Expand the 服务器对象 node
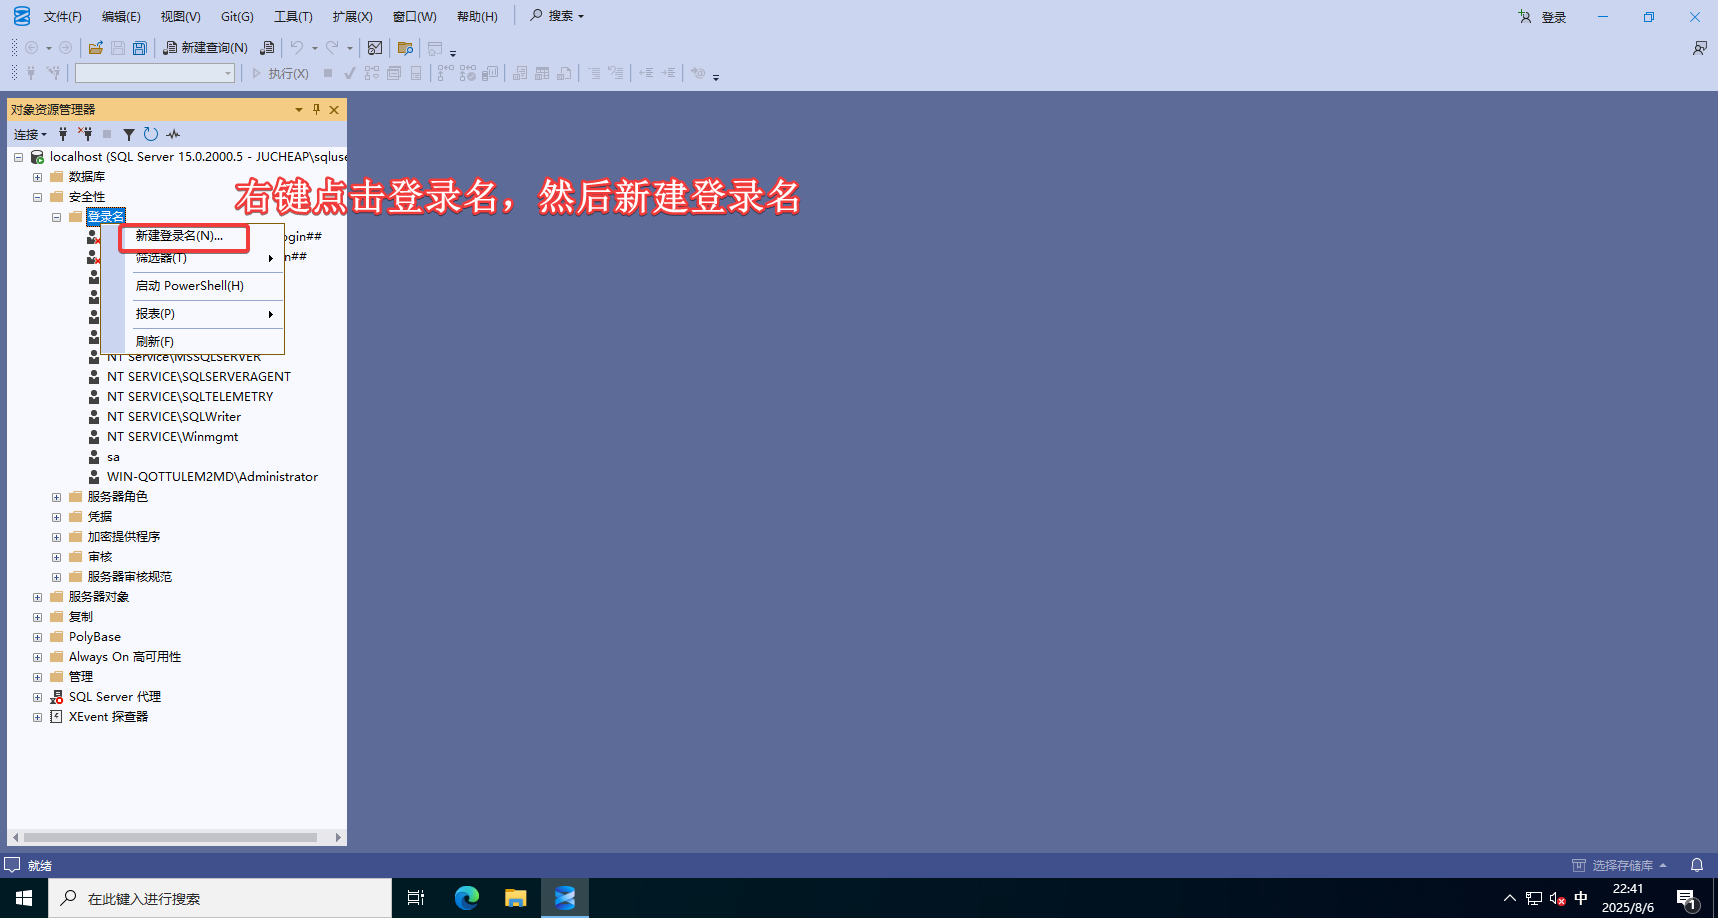Screen dimensions: 1718x918 click(38, 597)
